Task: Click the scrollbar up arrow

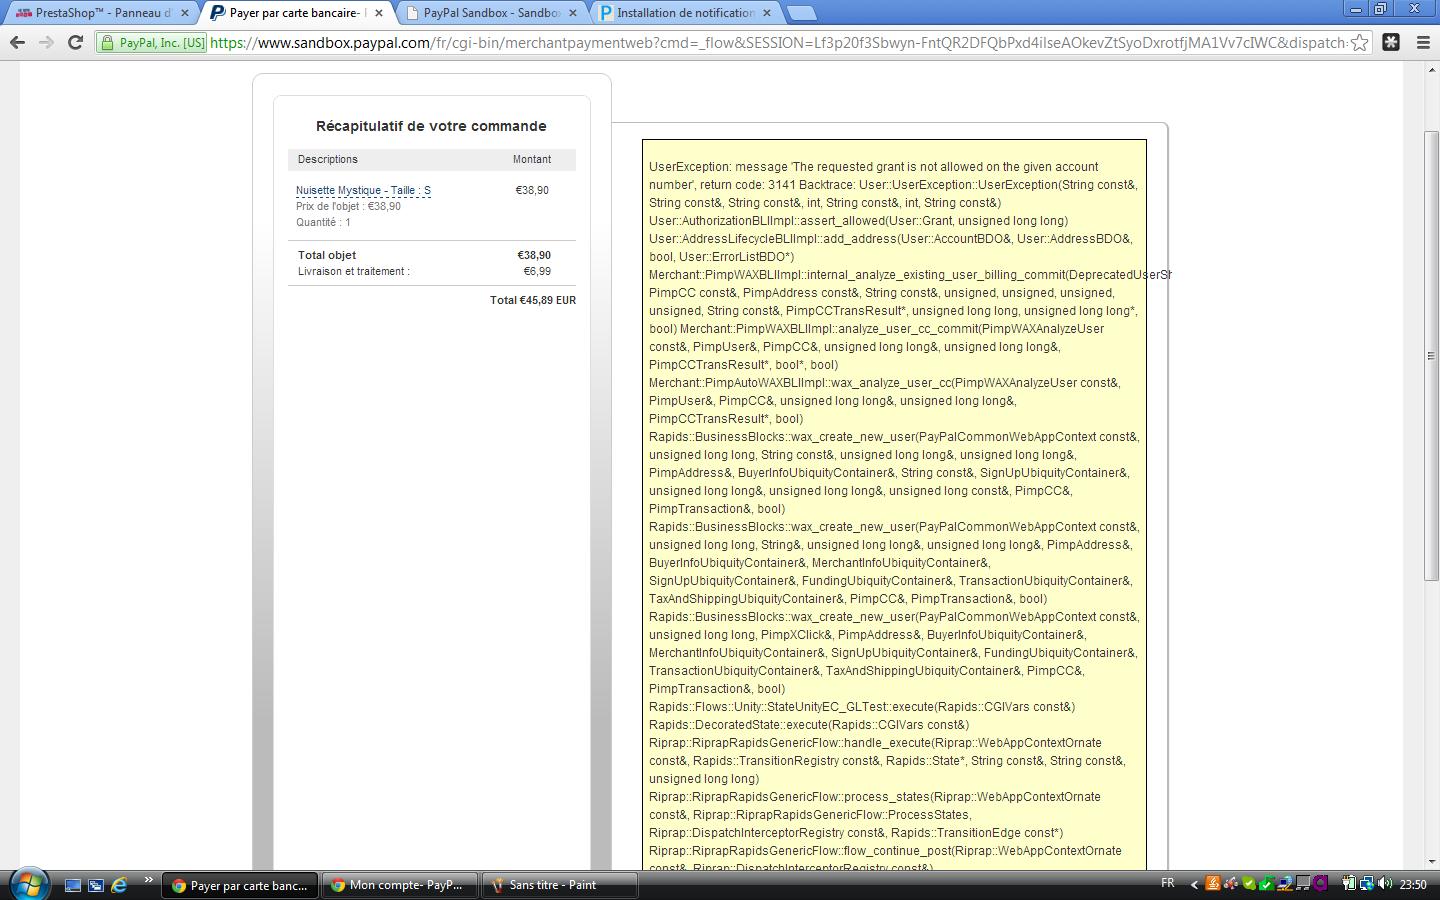Action: click(1431, 68)
